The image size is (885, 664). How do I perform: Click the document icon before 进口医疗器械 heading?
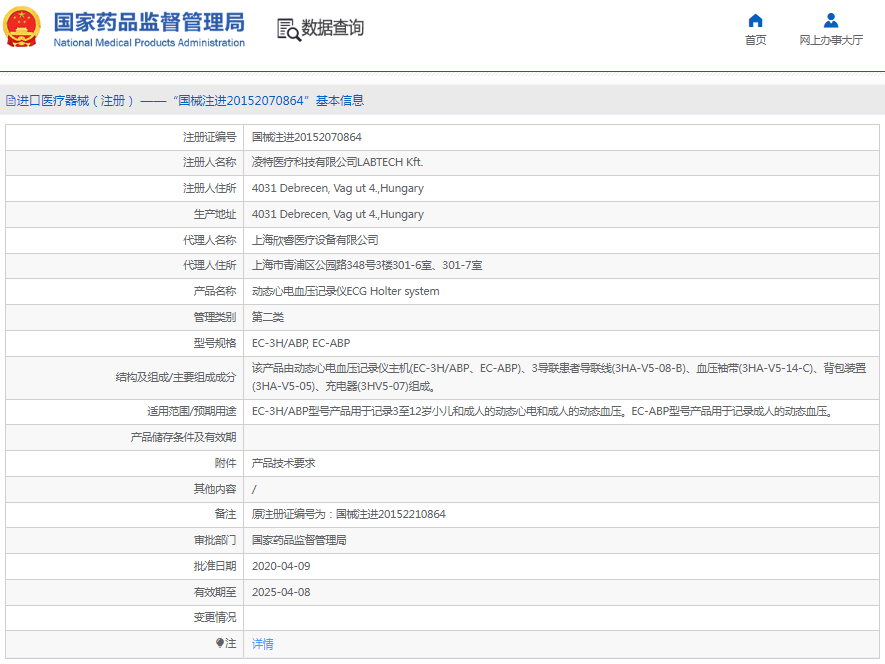point(11,101)
